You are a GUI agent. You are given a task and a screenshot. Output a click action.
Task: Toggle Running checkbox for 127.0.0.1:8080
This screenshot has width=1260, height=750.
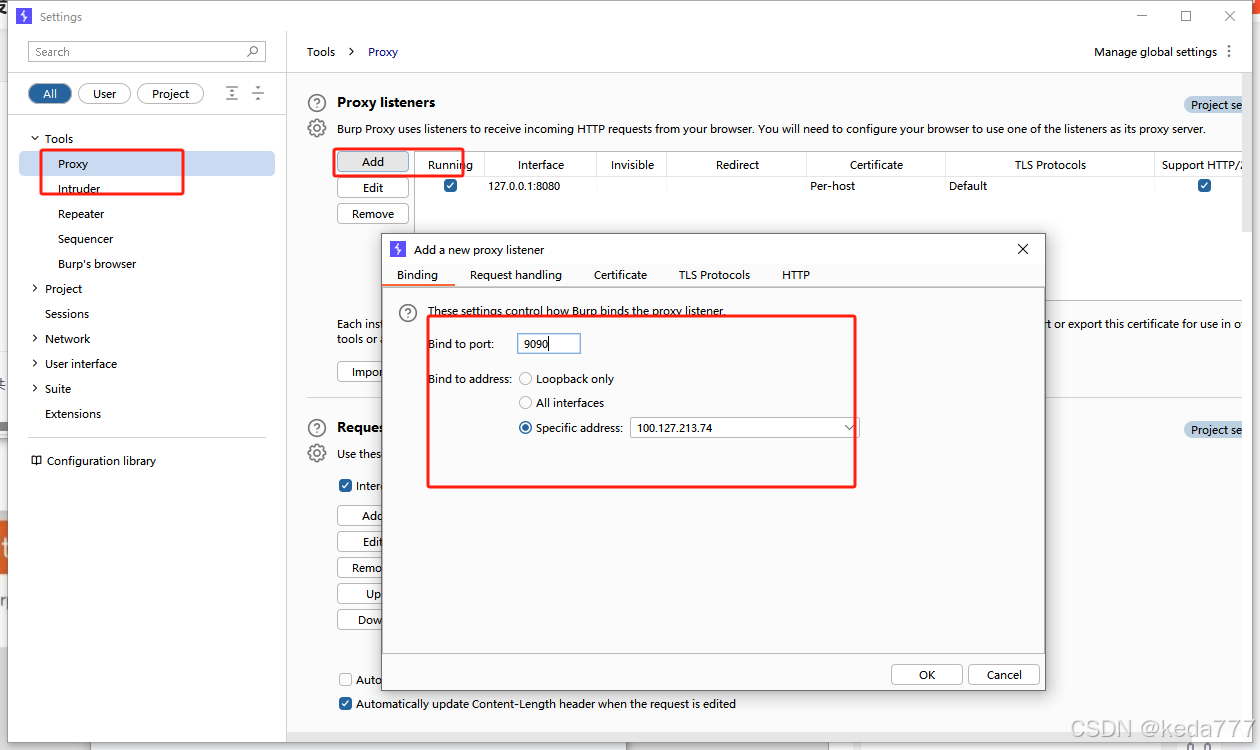(450, 186)
